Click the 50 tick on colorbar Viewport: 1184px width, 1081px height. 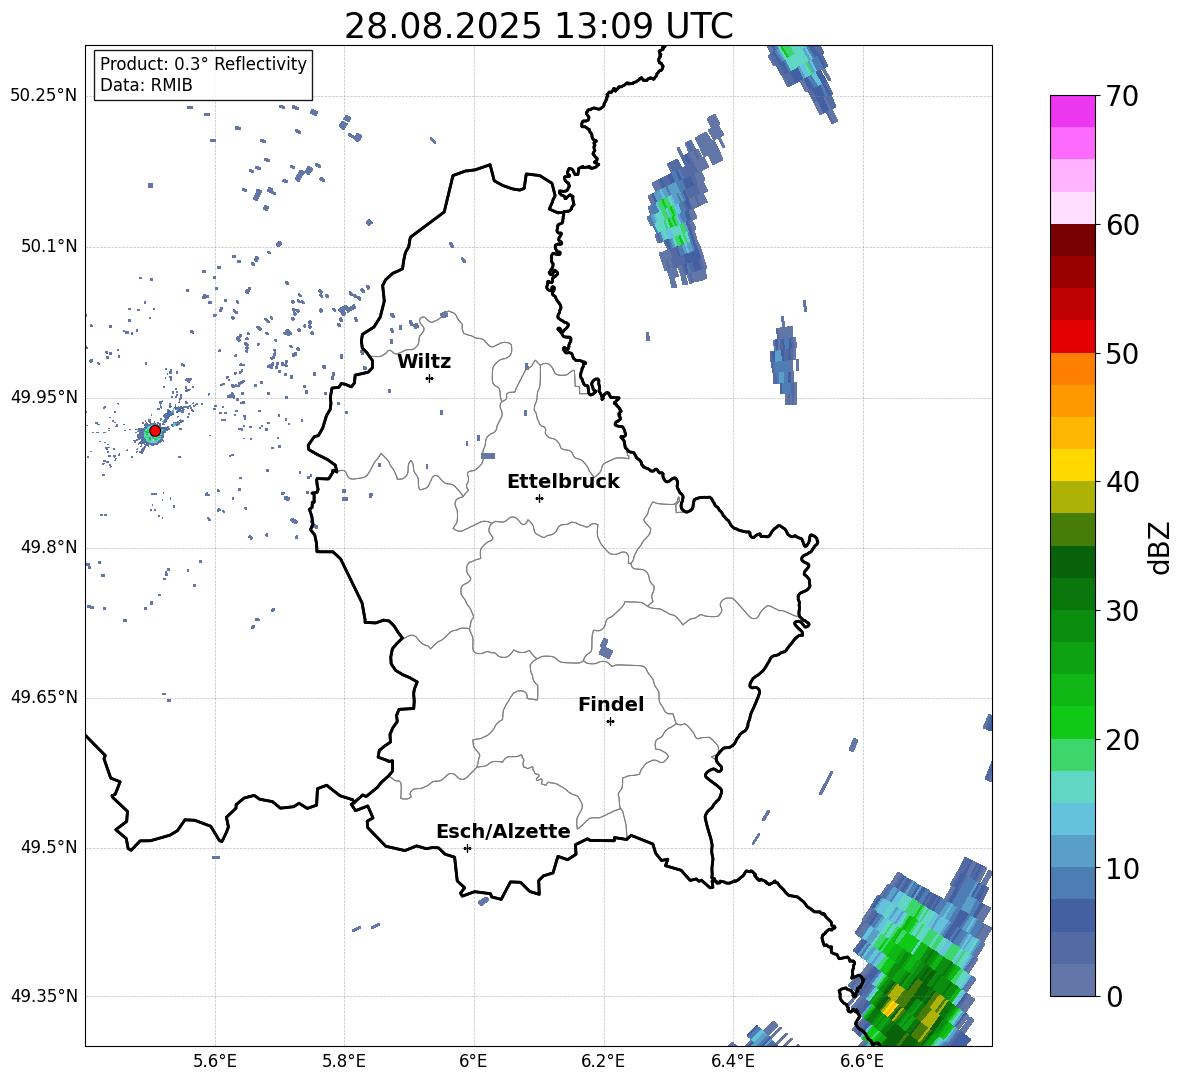click(1122, 353)
